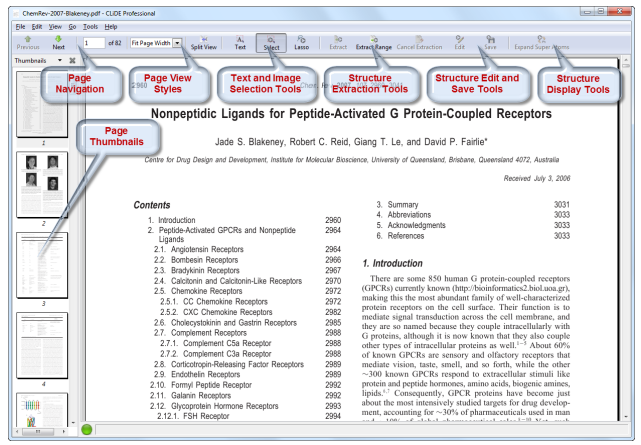Select page 3 thumbnail
This screenshot has height=445, width=641.
tap(42, 265)
